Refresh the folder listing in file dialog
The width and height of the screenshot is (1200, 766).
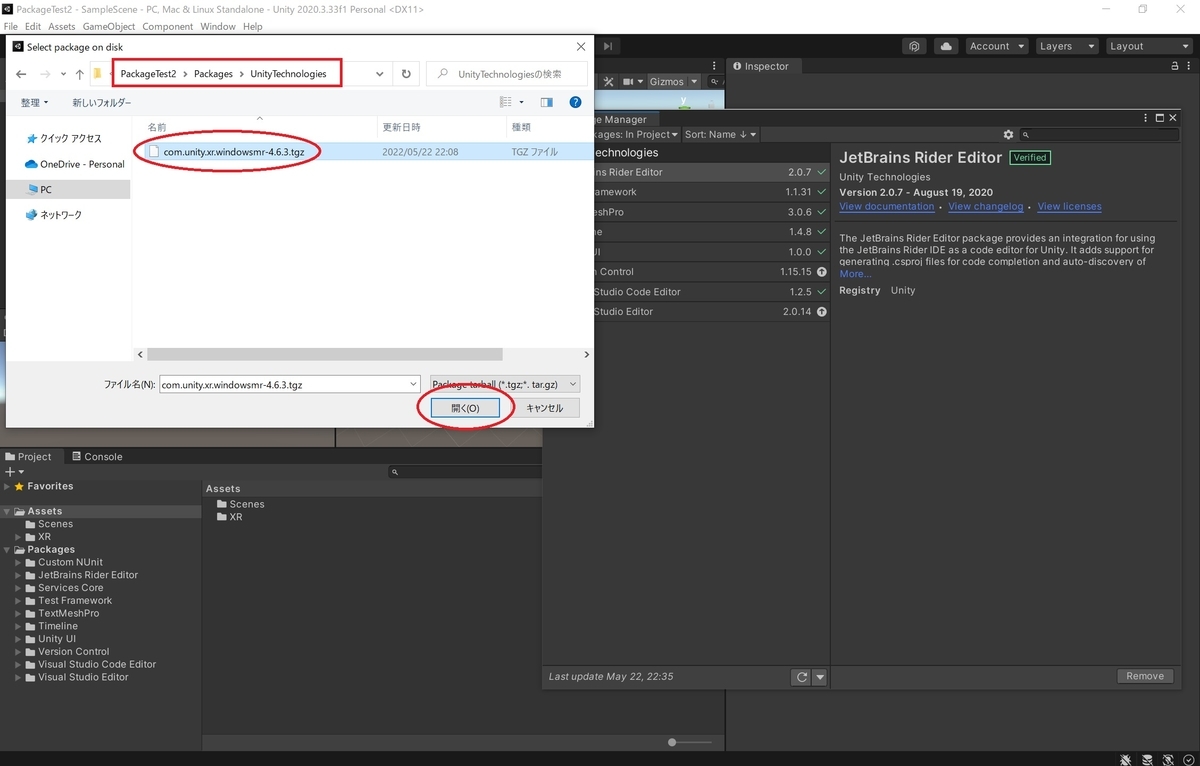pyautogui.click(x=406, y=74)
